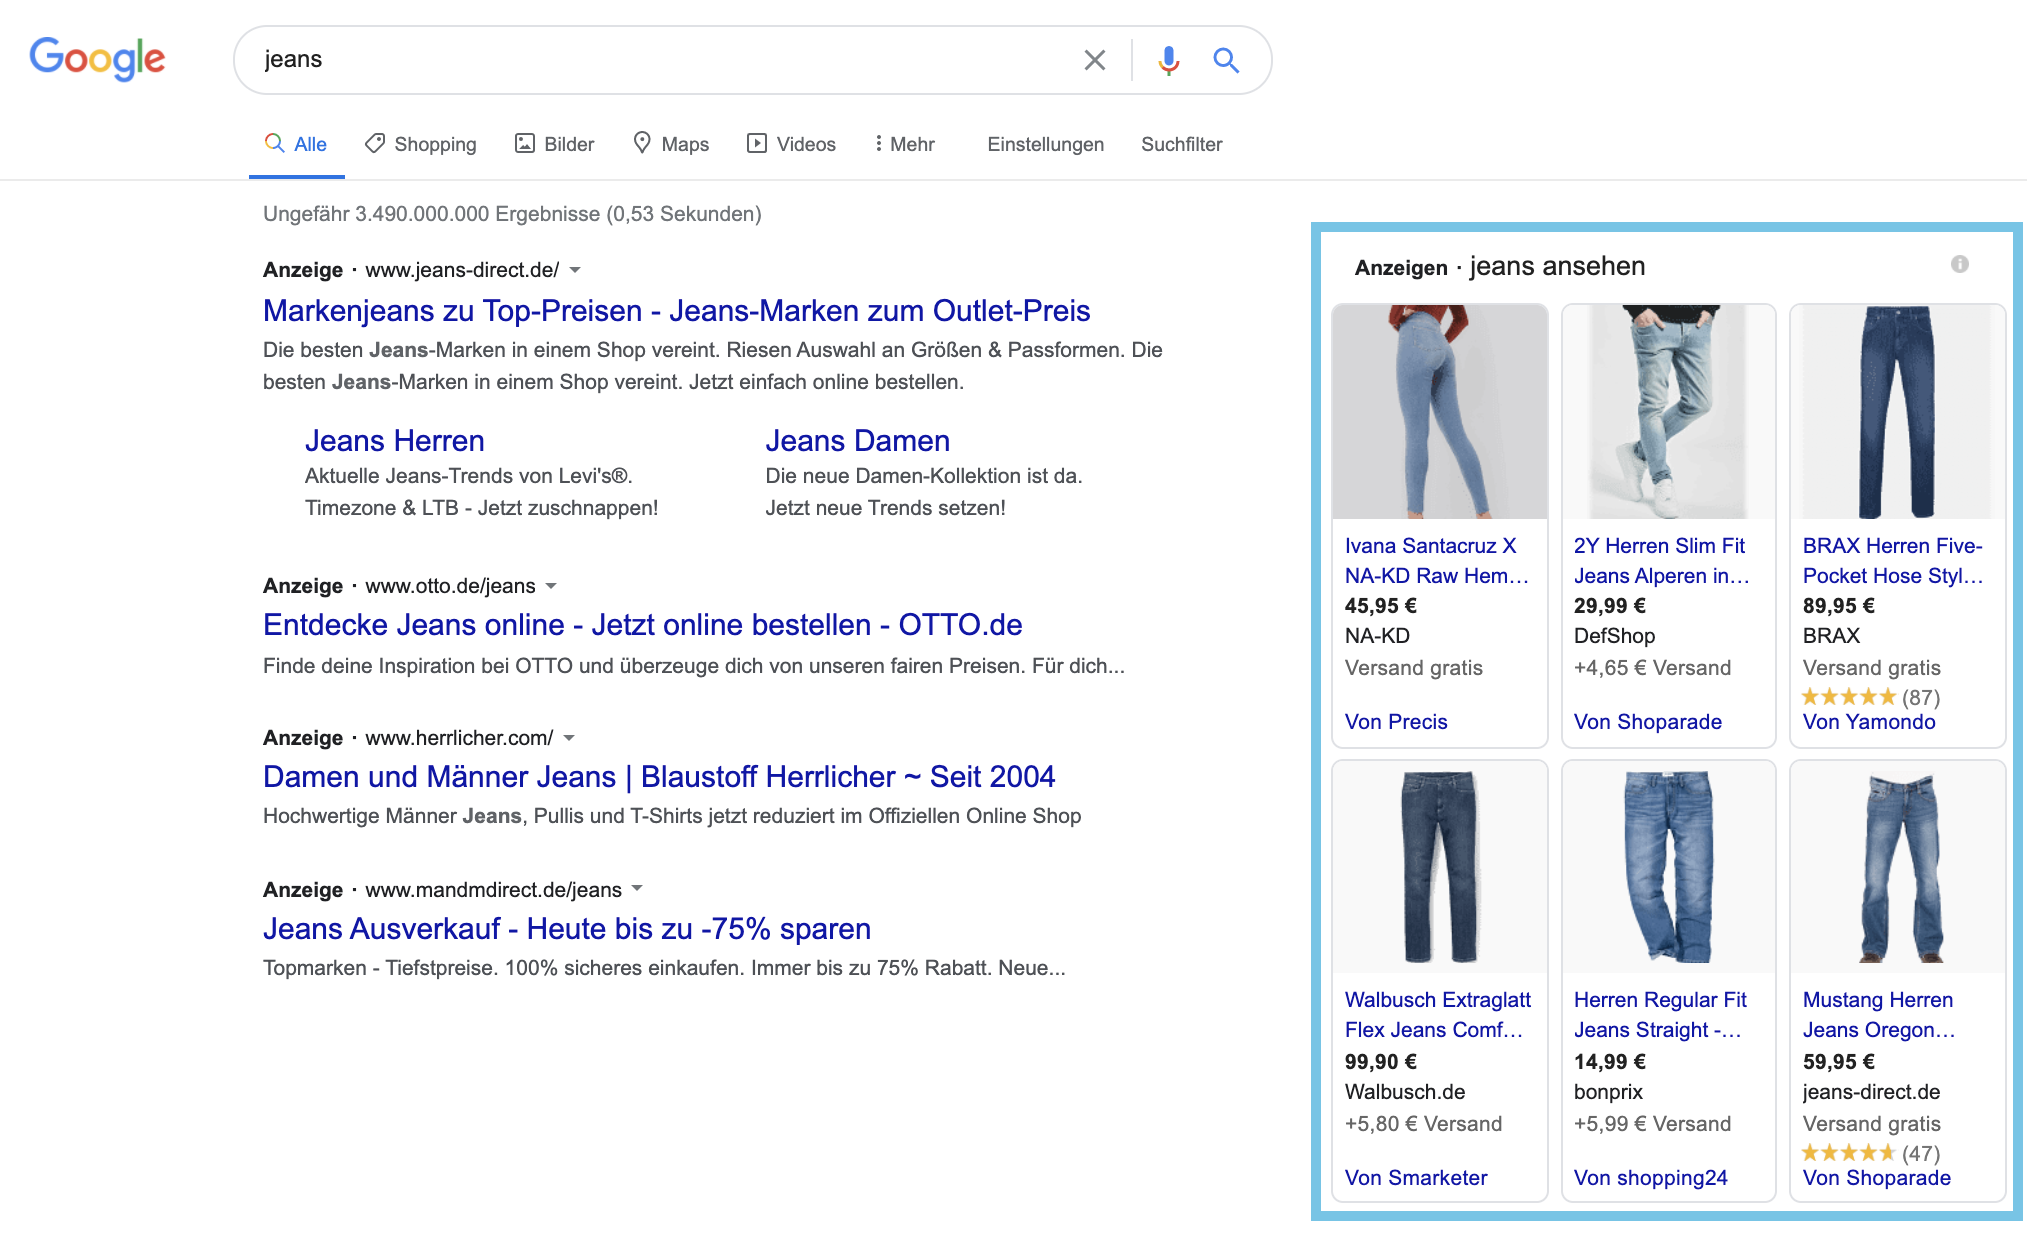Click the Walbusch Extraglatt jeans image
This screenshot has width=2027, height=1247.
[x=1440, y=867]
